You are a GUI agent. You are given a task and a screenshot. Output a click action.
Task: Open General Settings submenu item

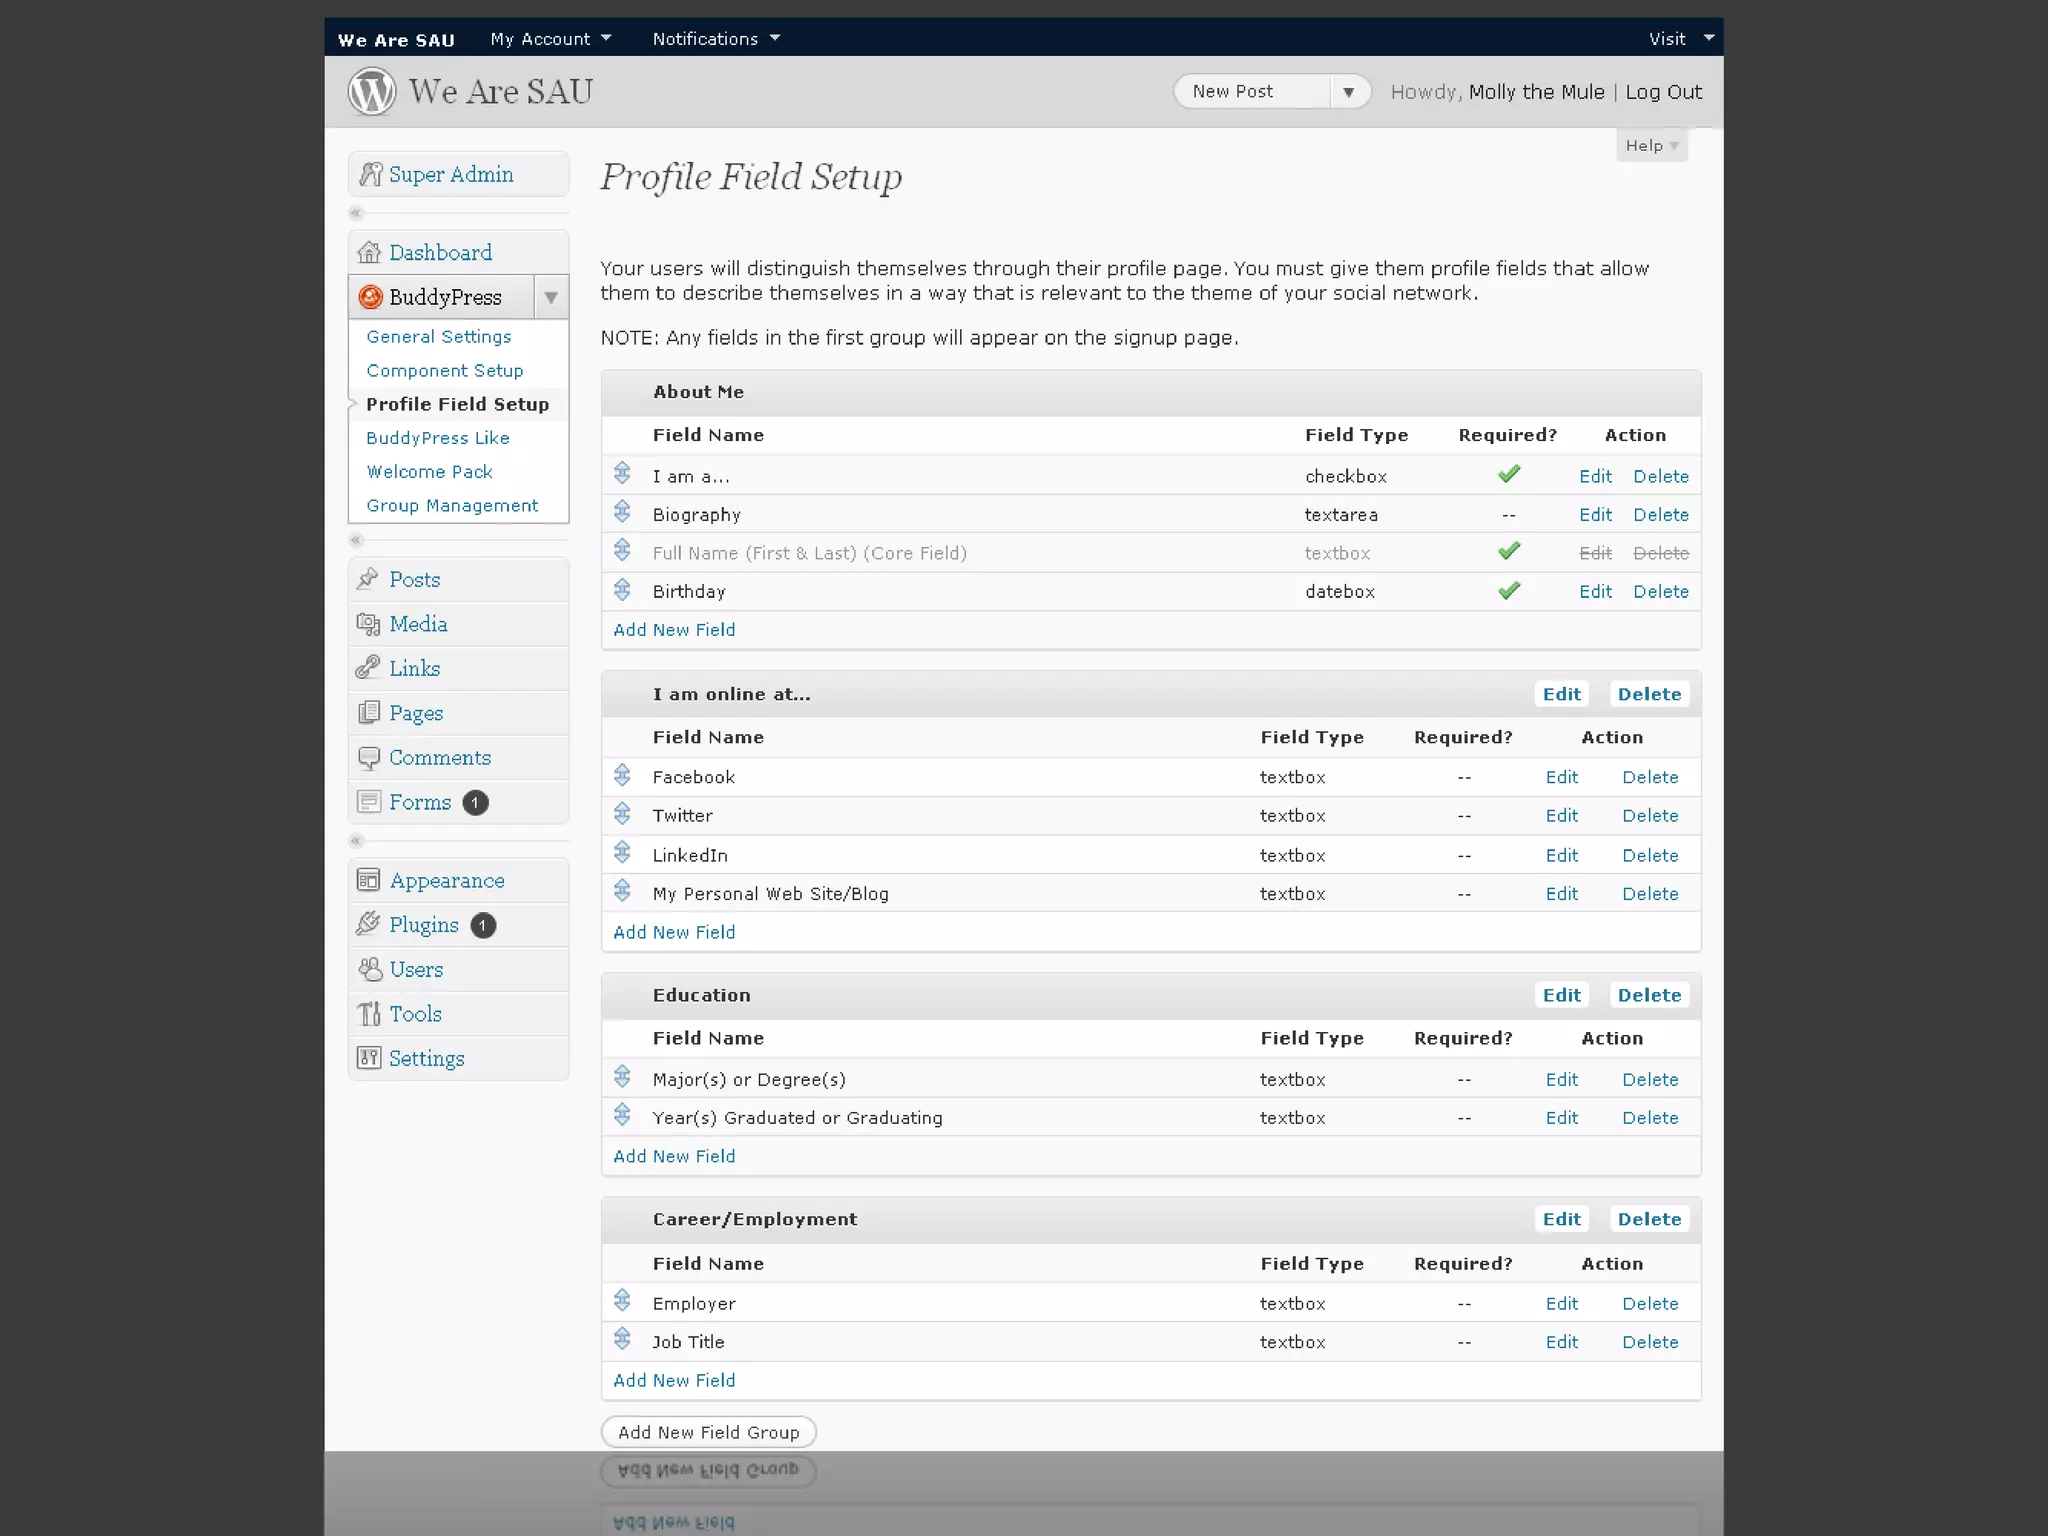pos(439,337)
